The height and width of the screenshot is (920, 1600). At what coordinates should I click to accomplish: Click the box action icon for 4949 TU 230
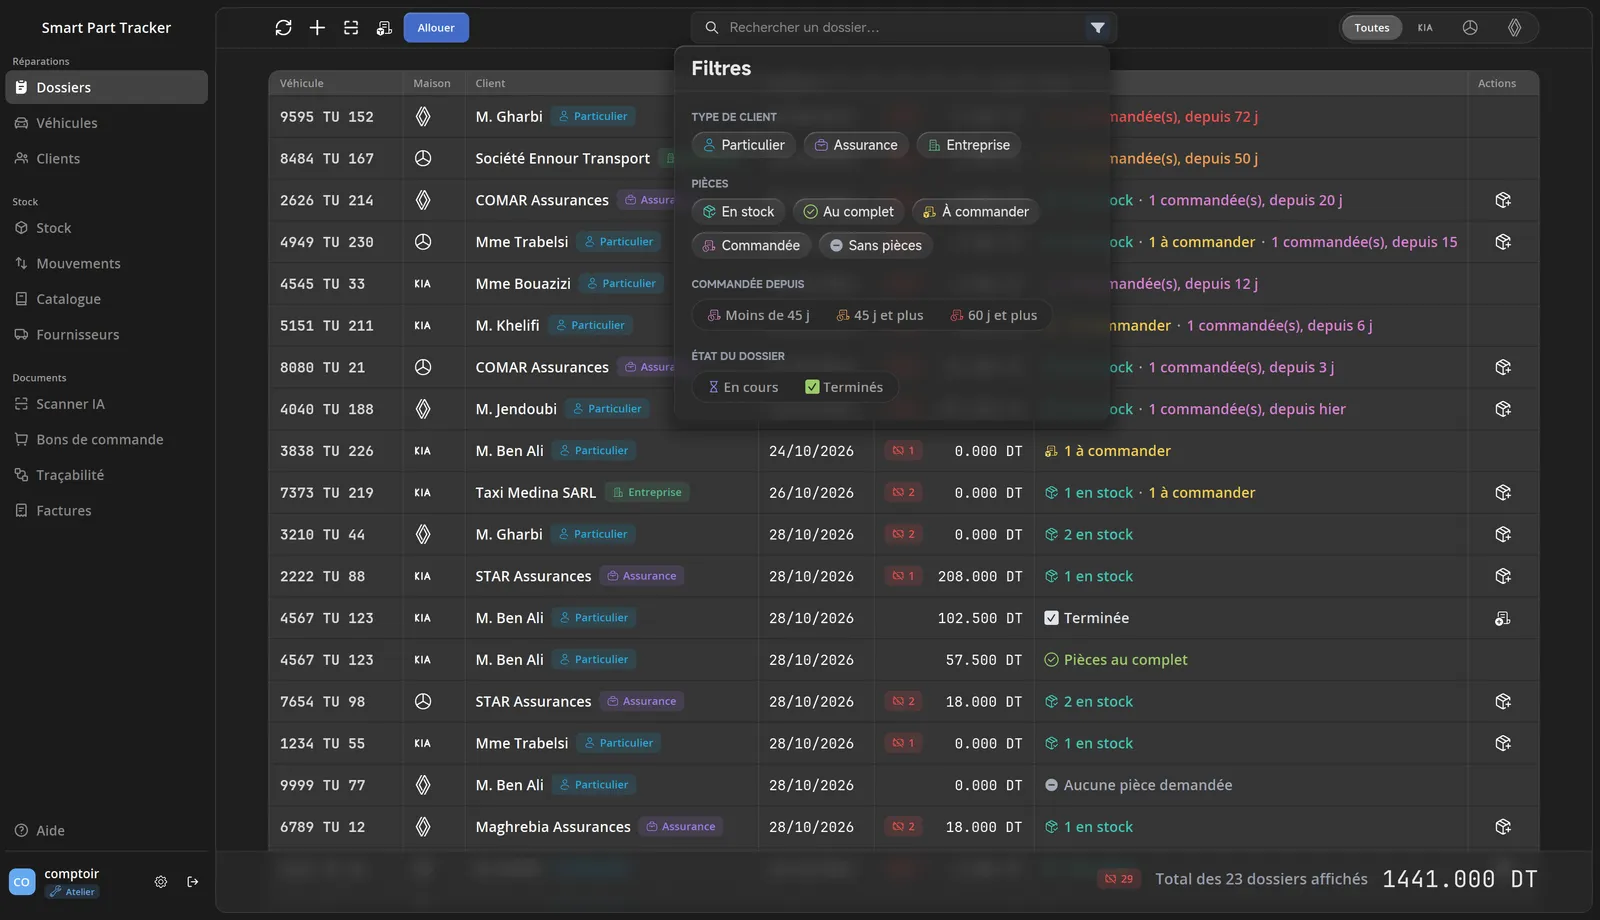pyautogui.click(x=1503, y=242)
